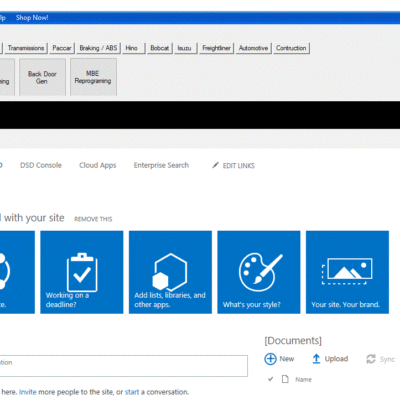Image resolution: width=400 pixels, height=400 pixels.
Task: Select the Hino button
Action: tap(134, 48)
